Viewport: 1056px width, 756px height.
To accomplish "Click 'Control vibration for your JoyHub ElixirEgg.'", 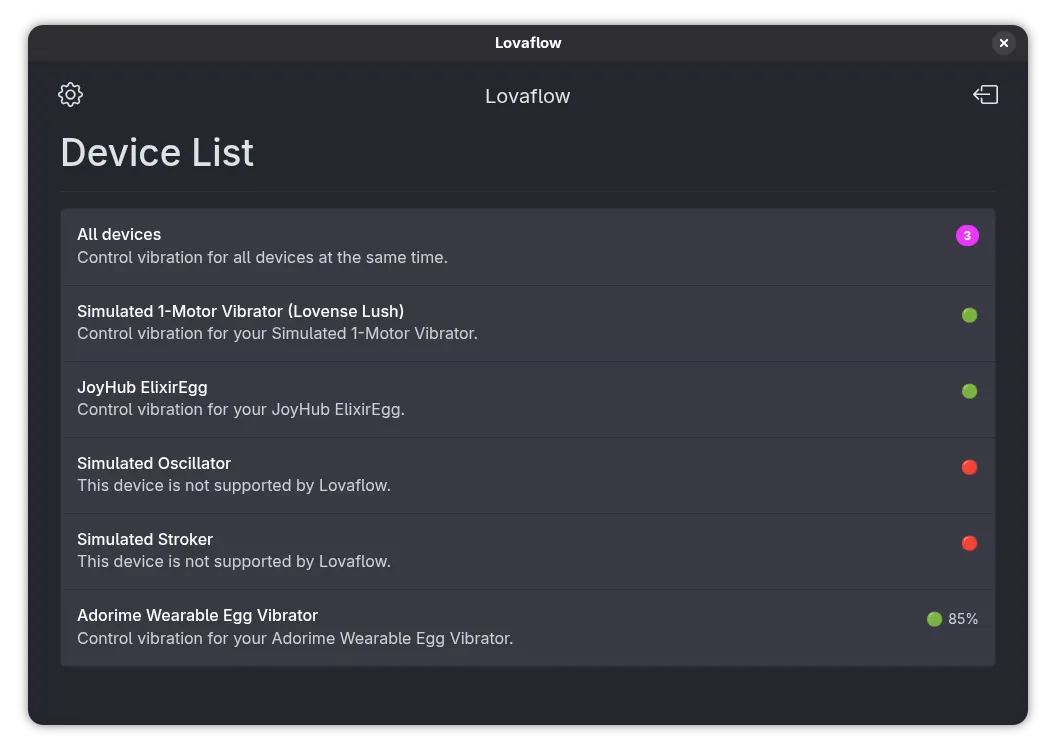I will coord(240,410).
